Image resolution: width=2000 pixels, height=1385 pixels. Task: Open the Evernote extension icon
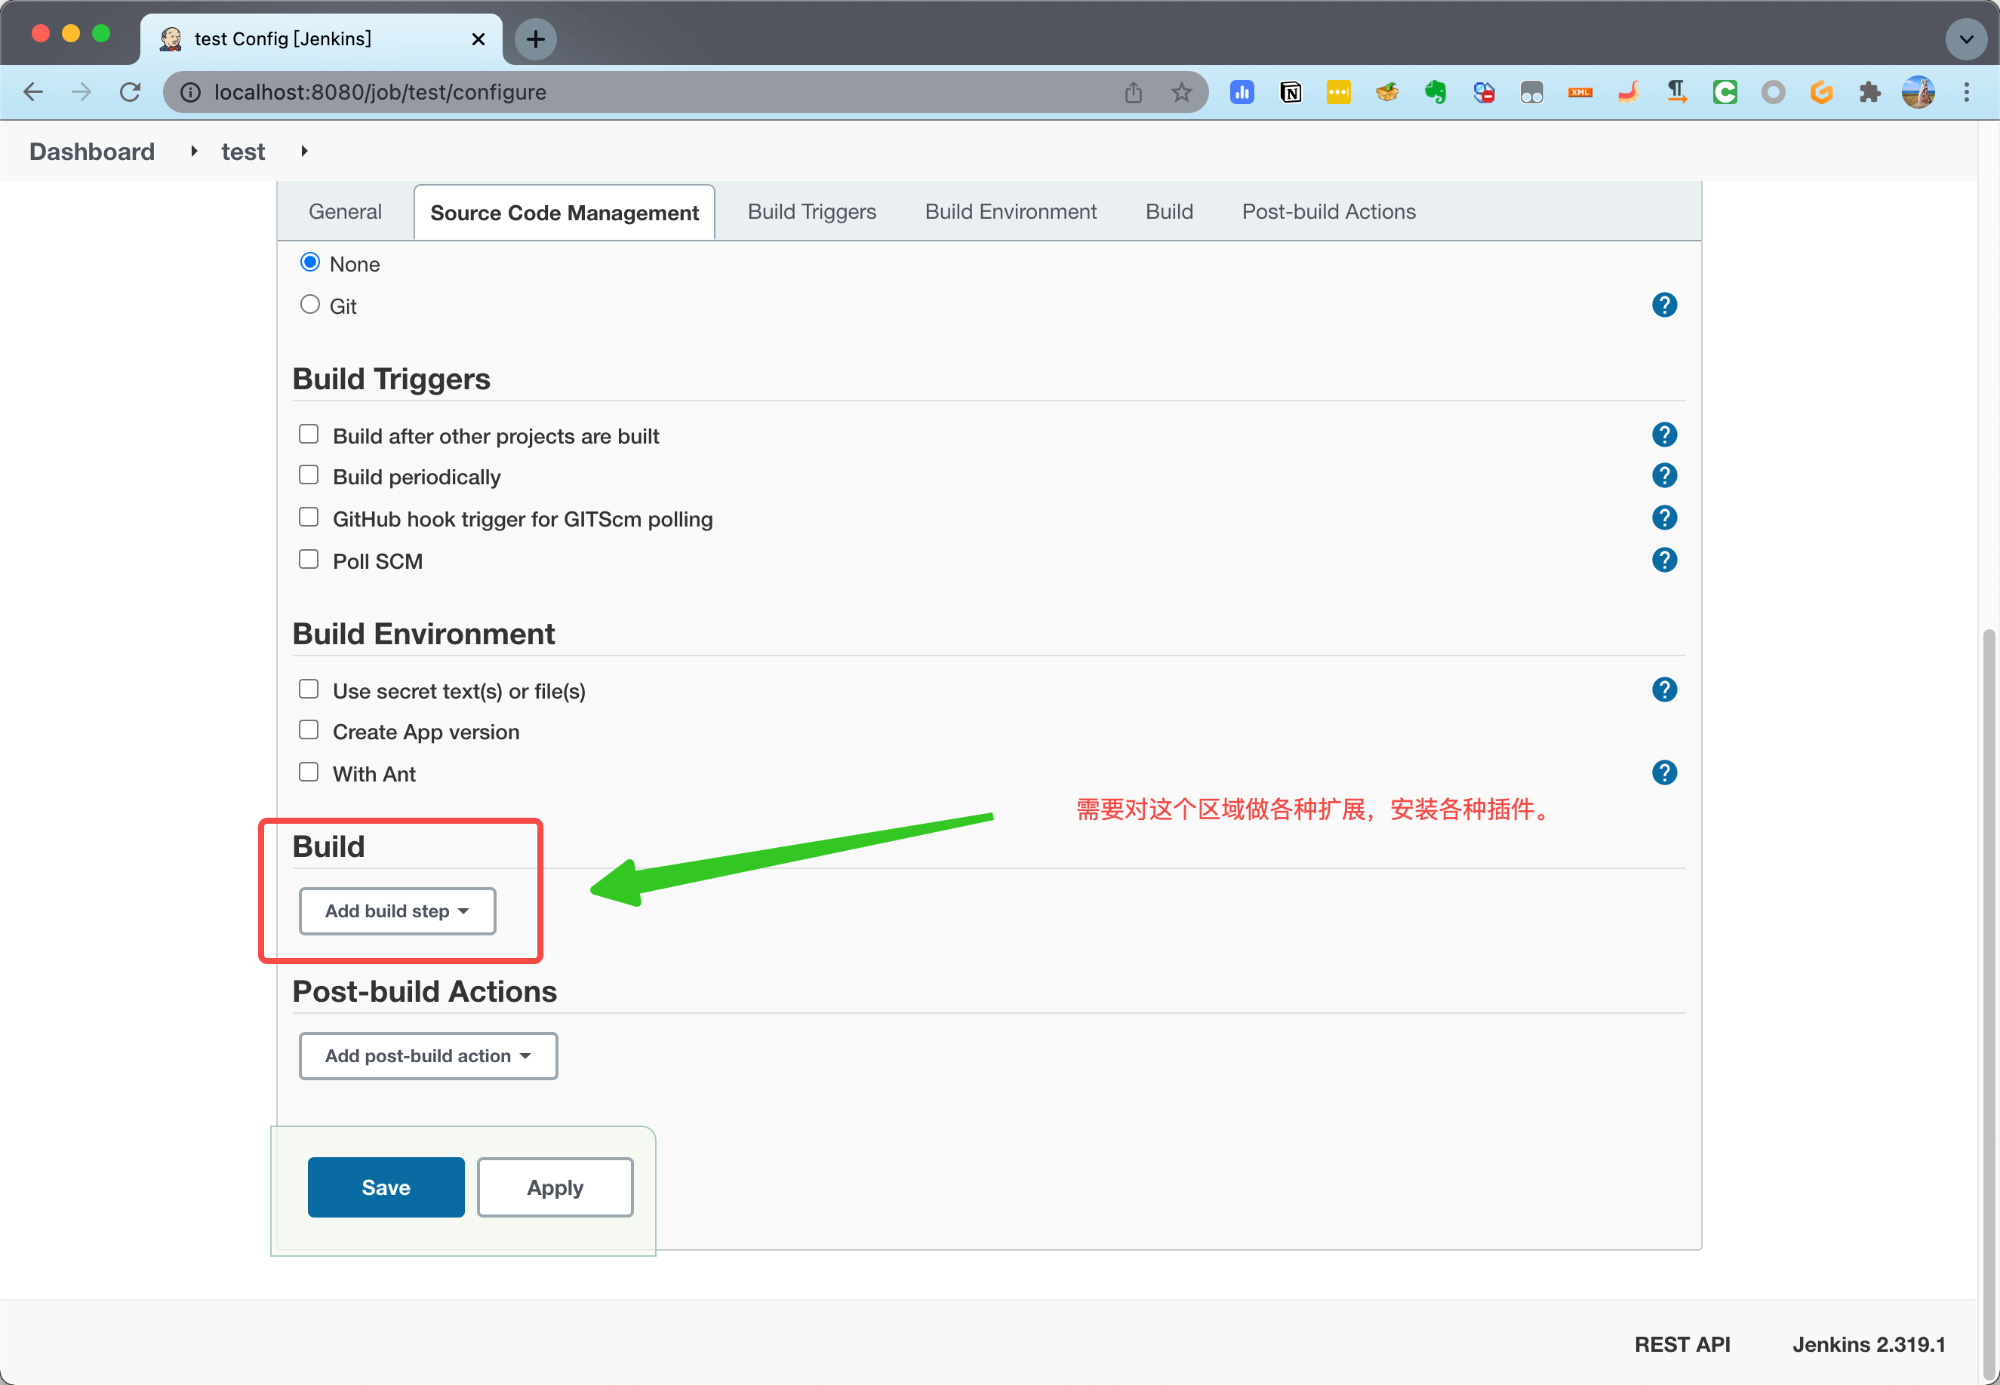(1435, 92)
